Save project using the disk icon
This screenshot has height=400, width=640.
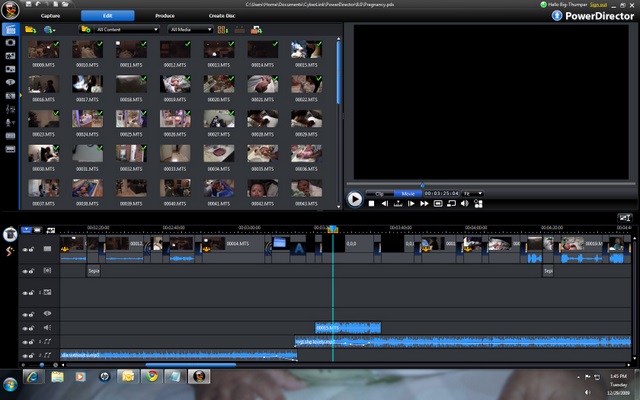(x=29, y=4)
